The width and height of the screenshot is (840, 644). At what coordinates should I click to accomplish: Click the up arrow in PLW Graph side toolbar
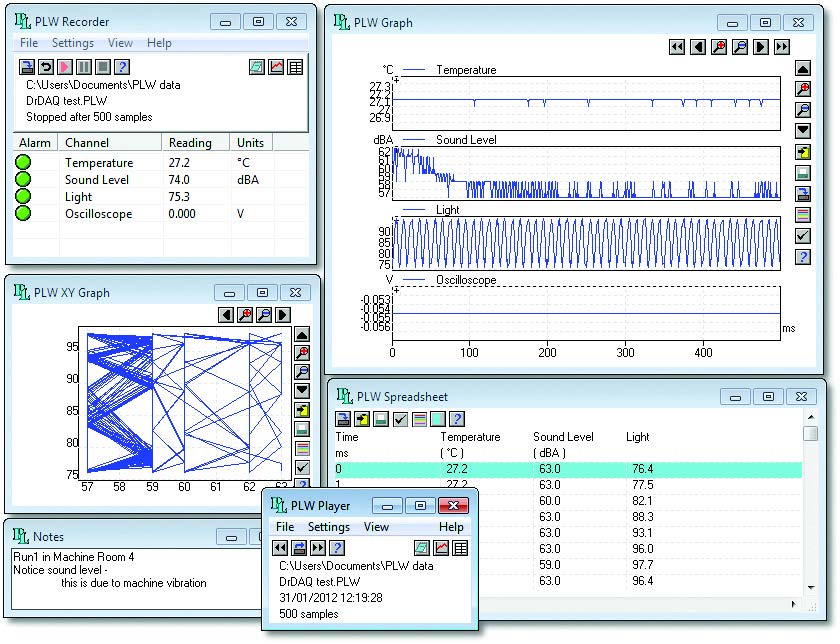(x=803, y=68)
